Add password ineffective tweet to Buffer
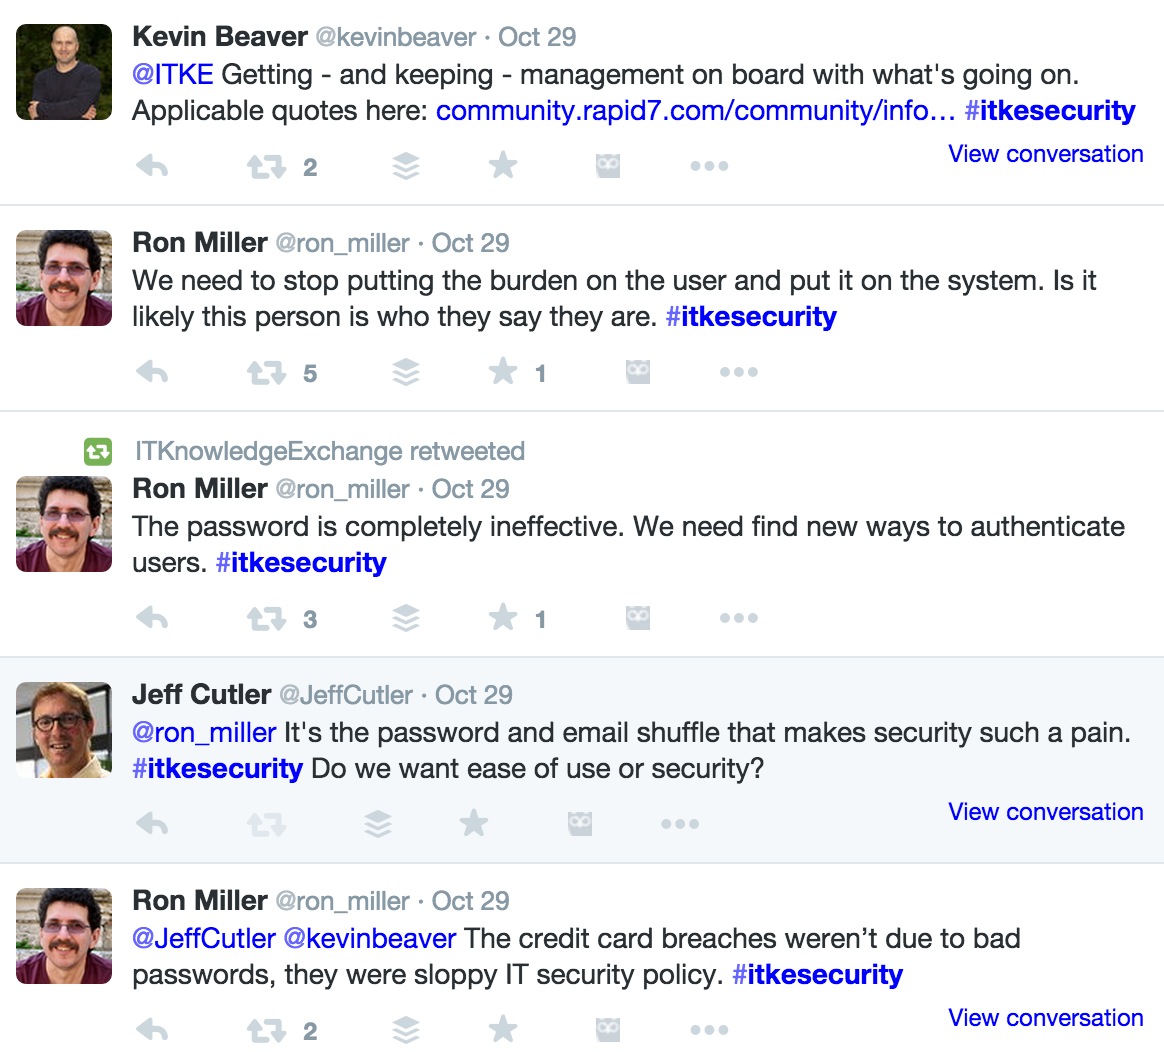Viewport: 1164px width, 1052px height. [406, 618]
